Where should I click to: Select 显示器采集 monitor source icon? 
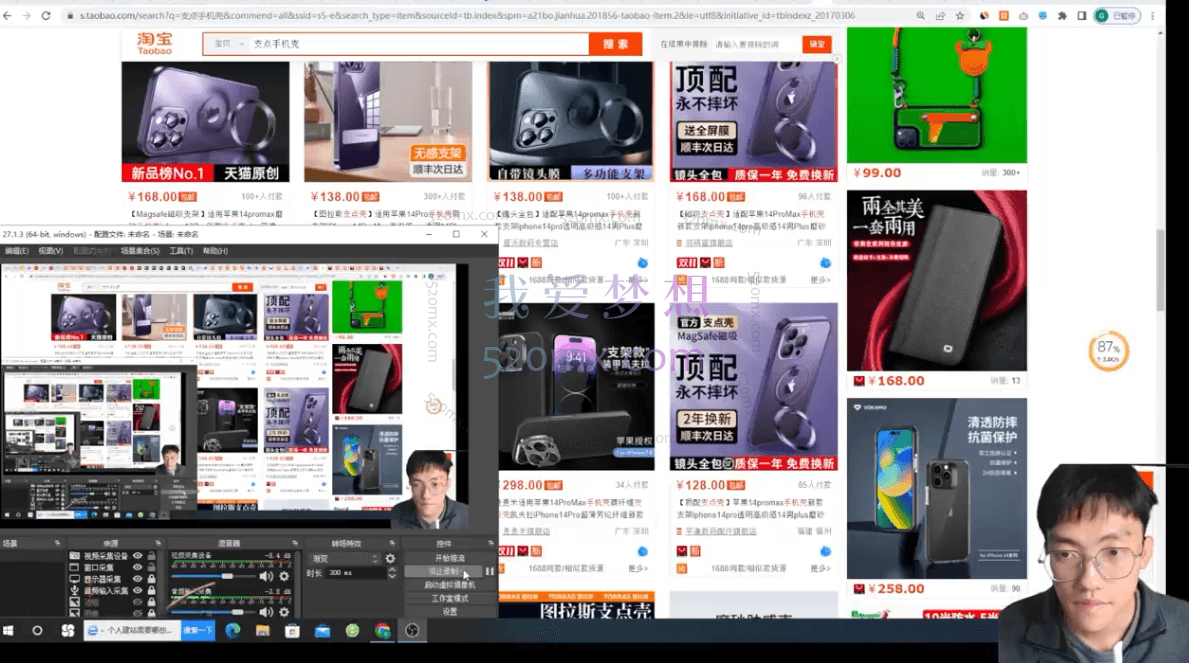click(74, 579)
